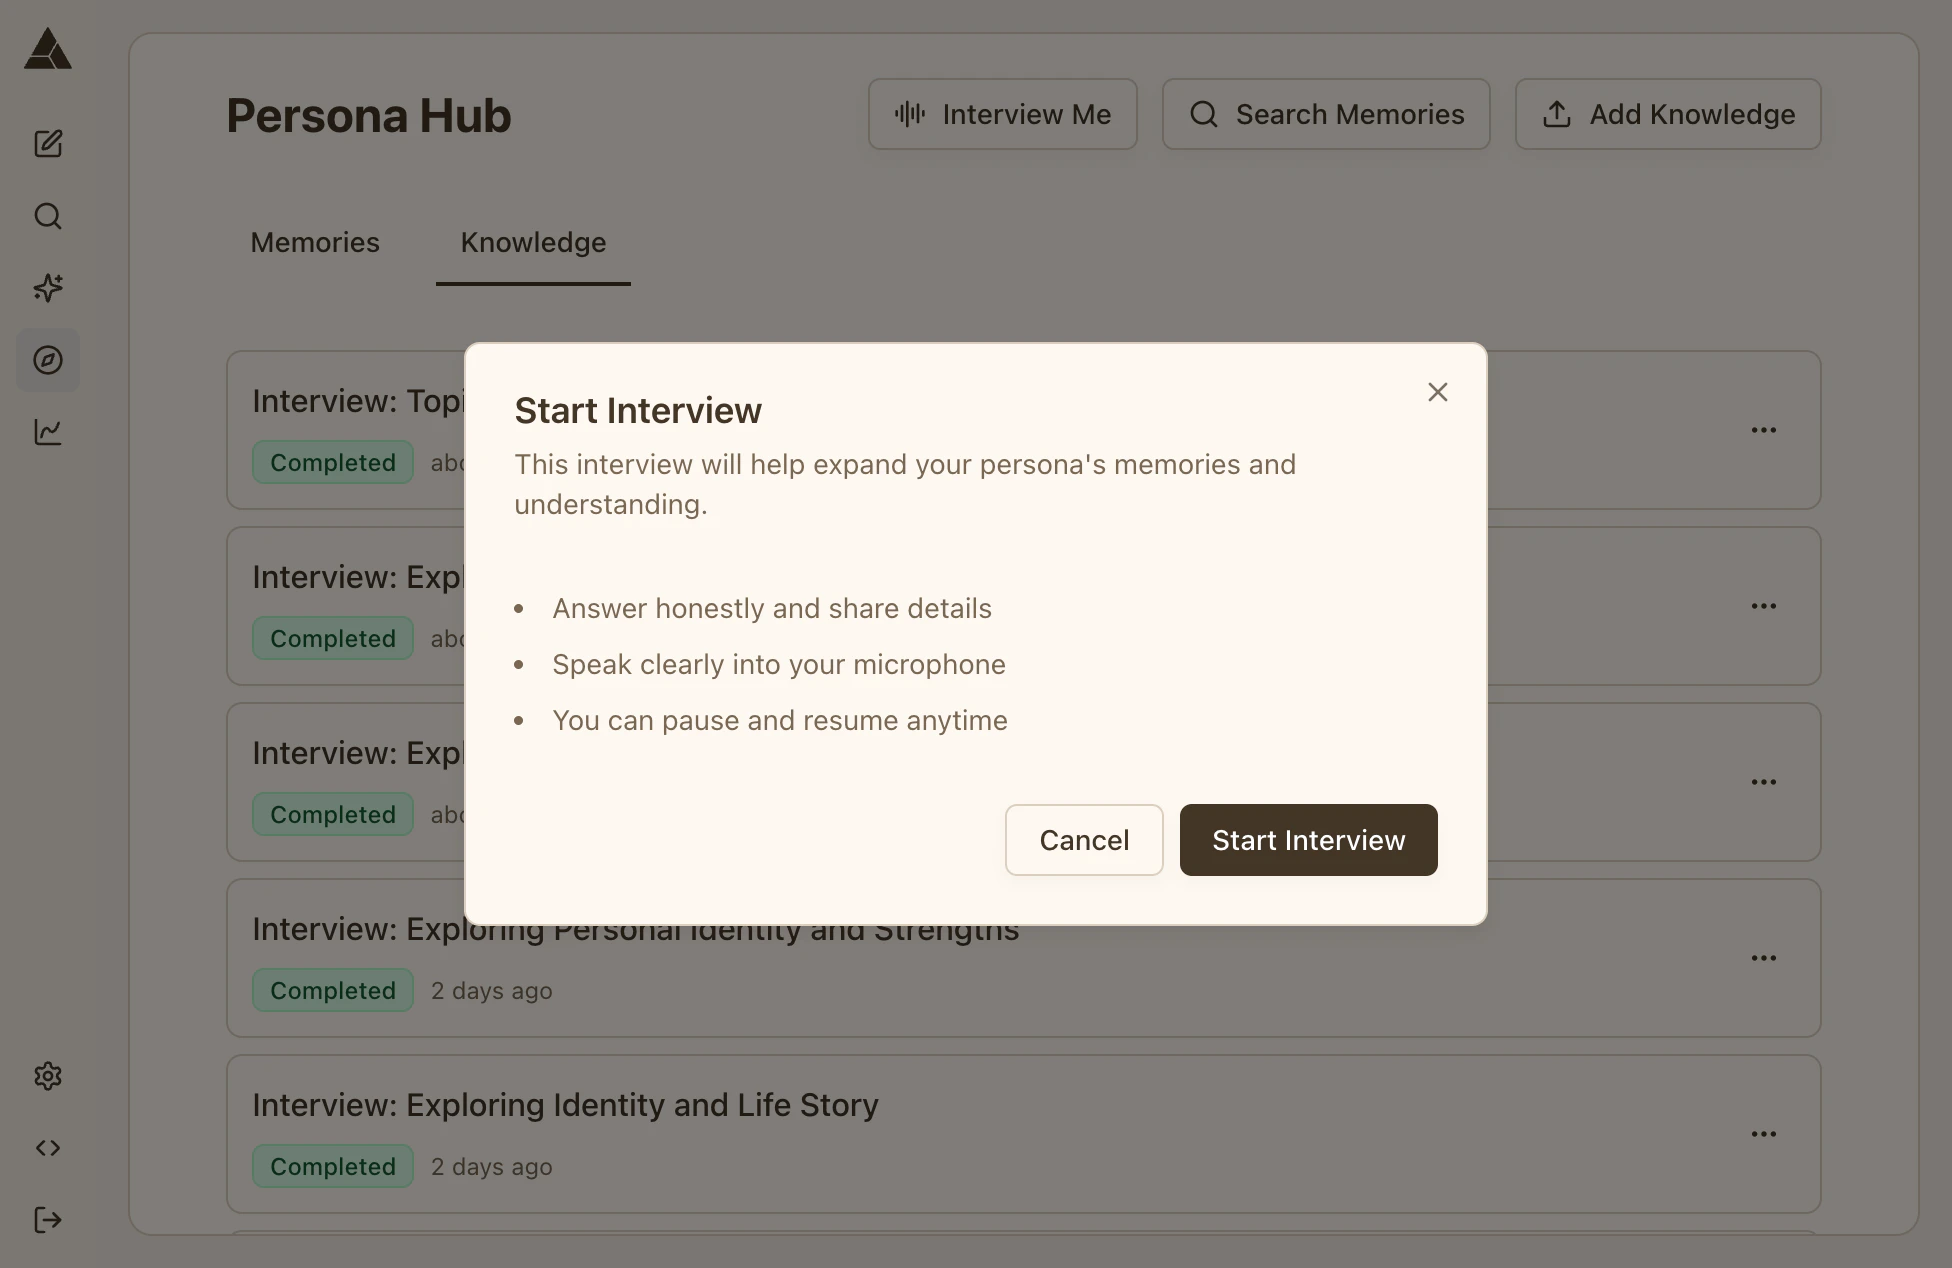1952x1268 pixels.
Task: Select the search icon in the sidebar
Action: (x=47, y=216)
